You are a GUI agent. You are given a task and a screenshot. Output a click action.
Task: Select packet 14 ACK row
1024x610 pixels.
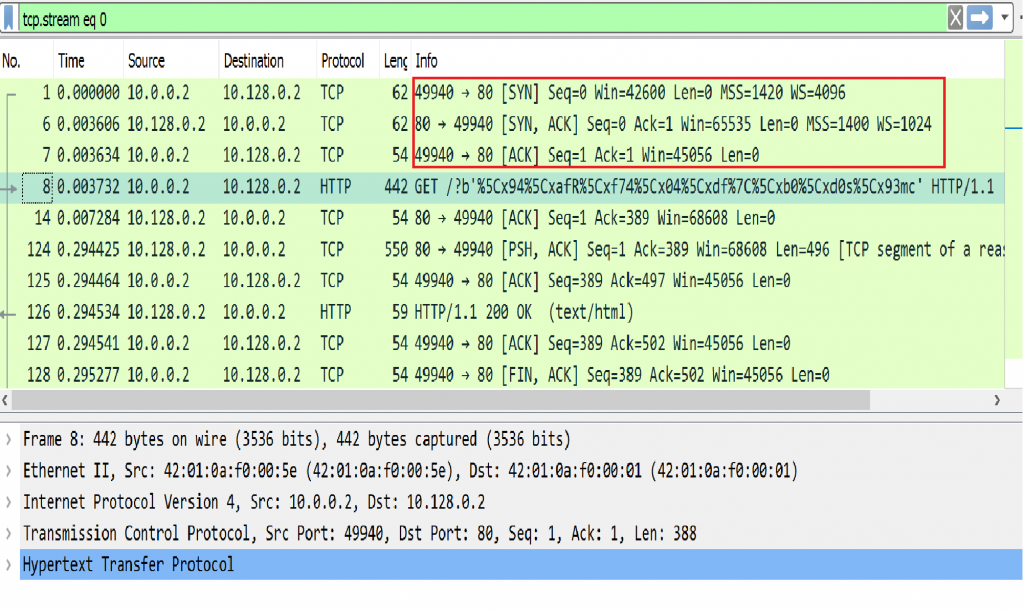[502, 218]
